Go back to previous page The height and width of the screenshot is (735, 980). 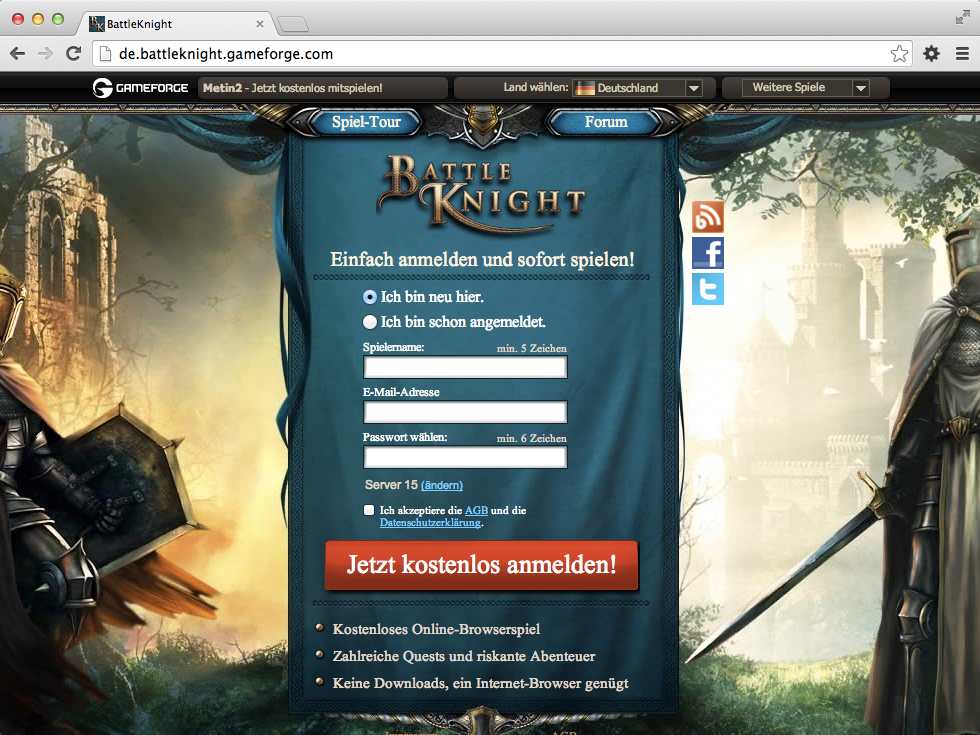[17, 54]
